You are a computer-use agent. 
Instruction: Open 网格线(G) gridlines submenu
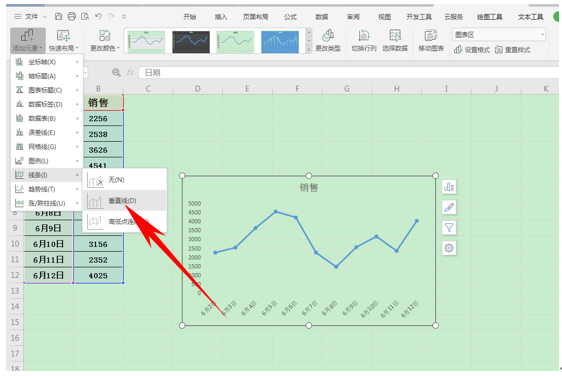47,147
